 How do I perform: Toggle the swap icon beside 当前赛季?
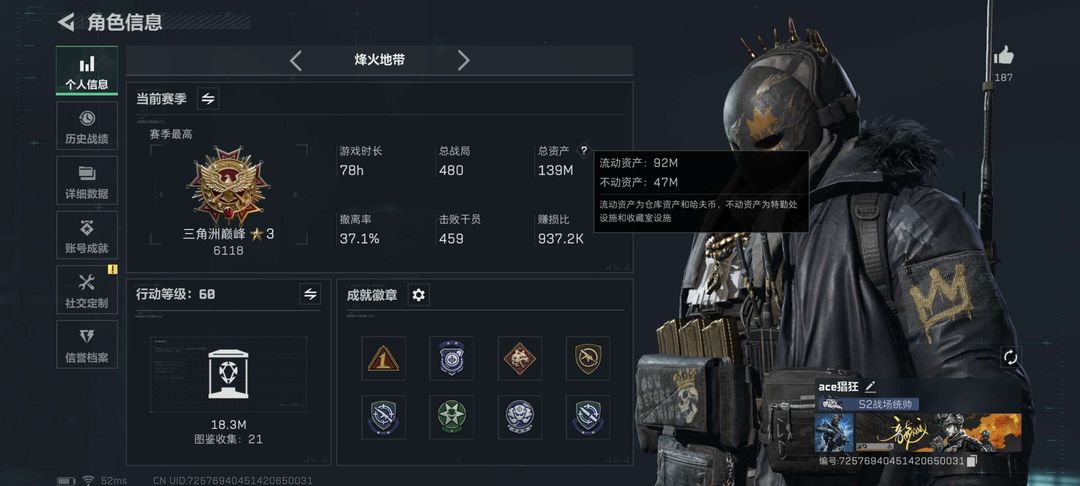pos(208,98)
